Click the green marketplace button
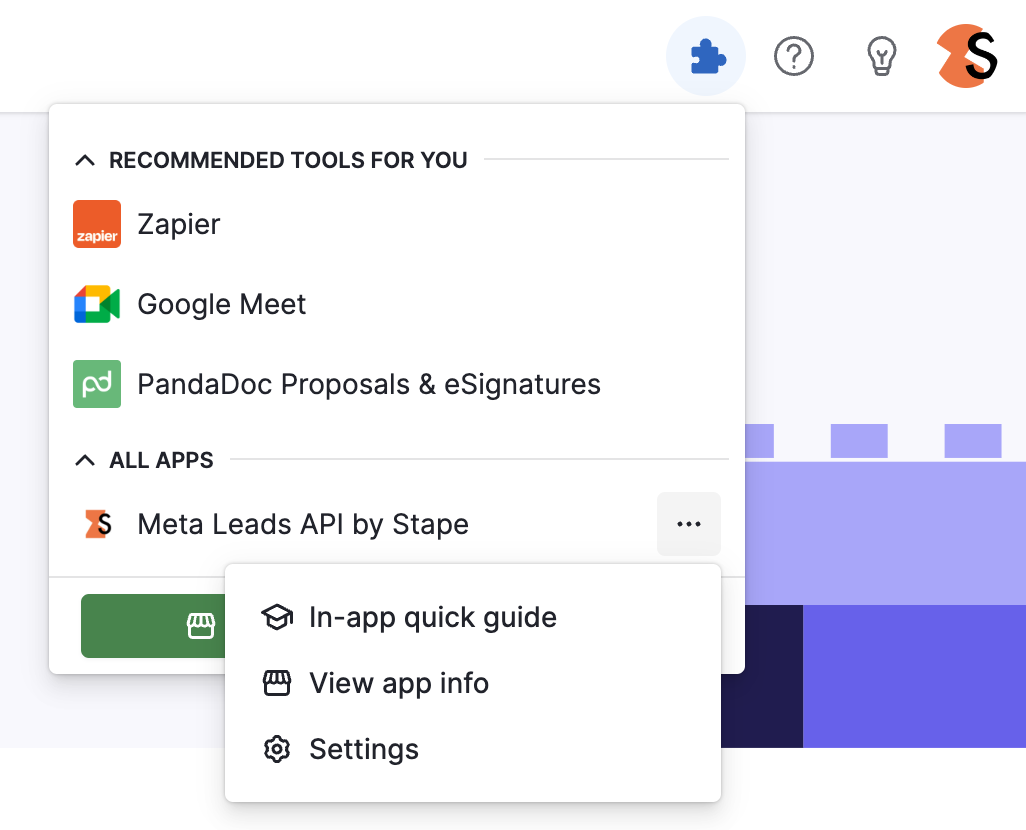The image size is (1026, 830). pos(153,626)
